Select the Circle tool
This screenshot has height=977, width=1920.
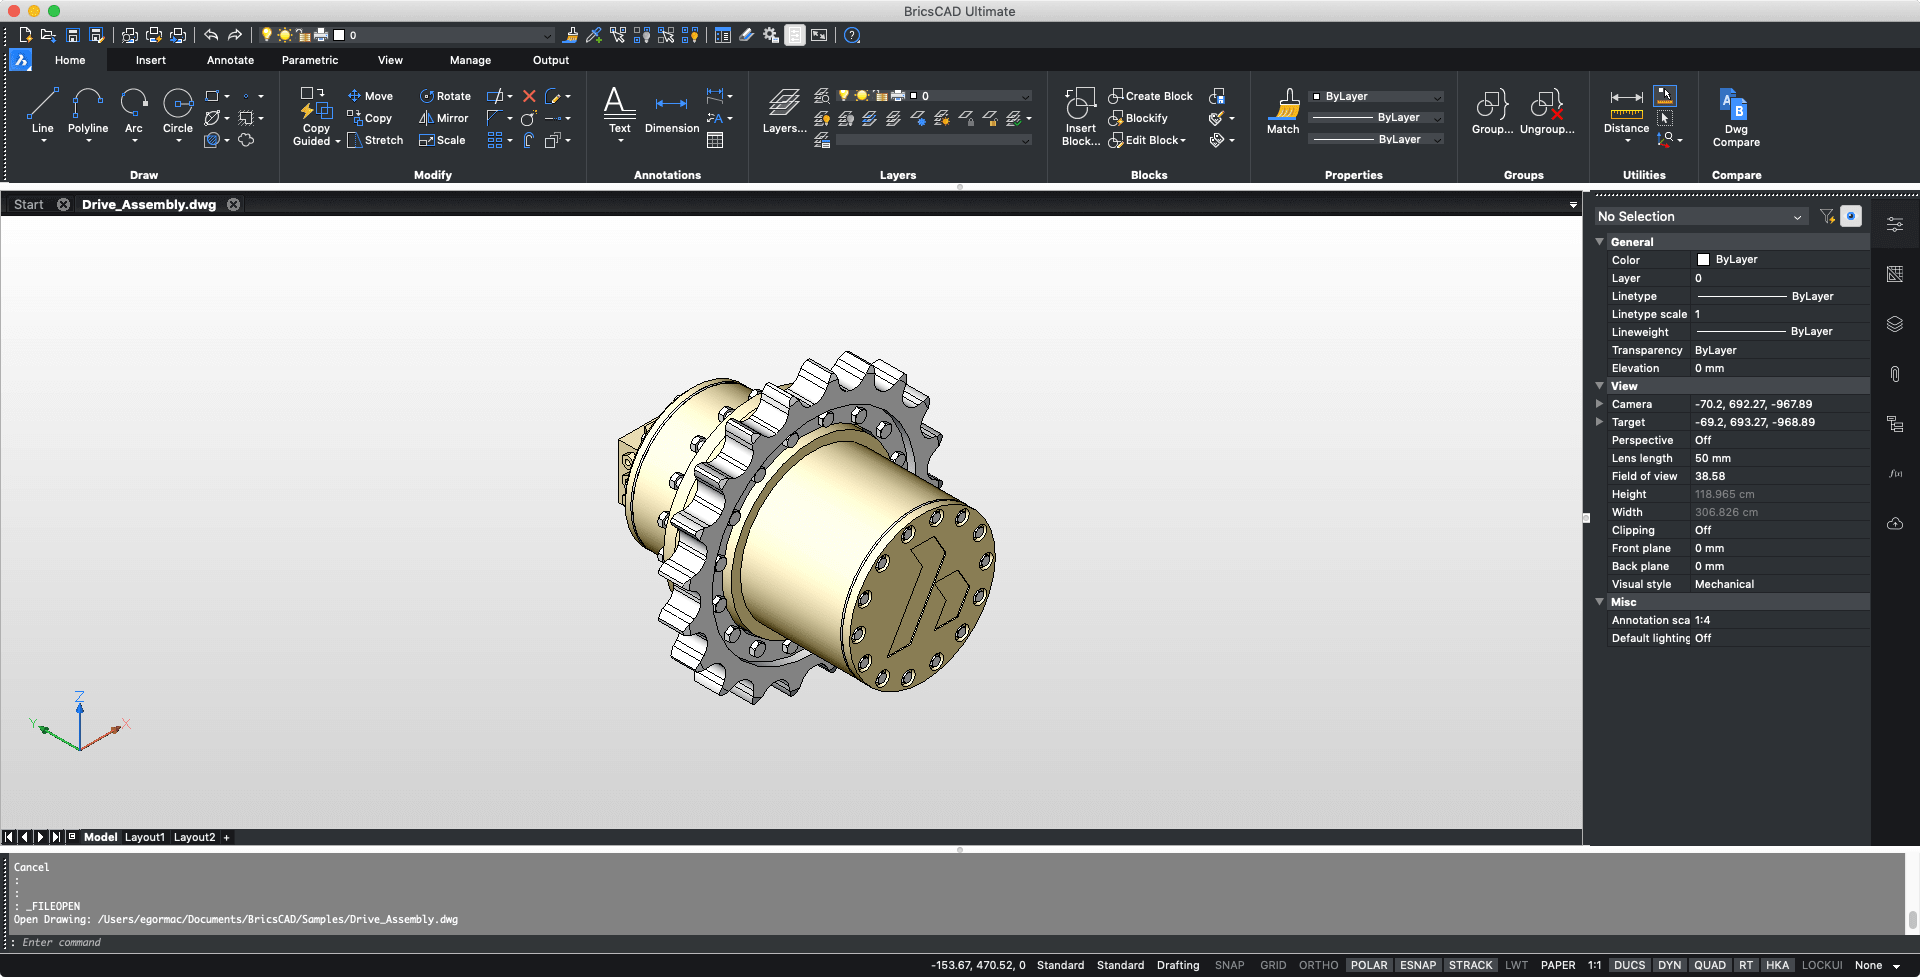tap(178, 110)
